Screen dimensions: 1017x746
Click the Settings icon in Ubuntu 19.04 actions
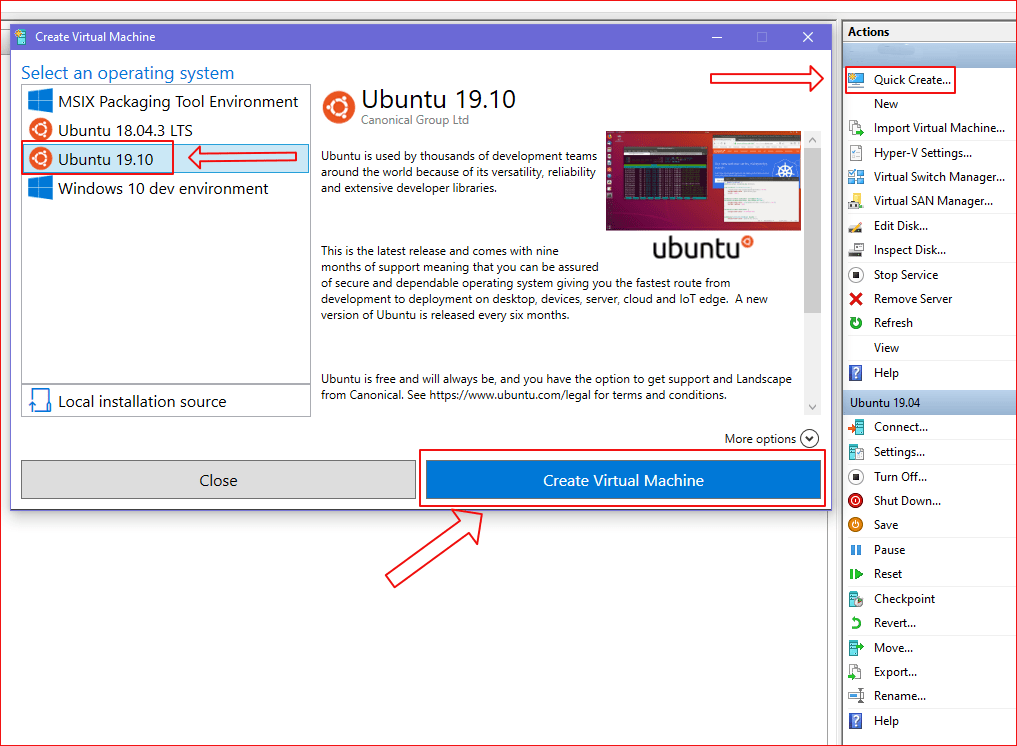[x=856, y=452]
